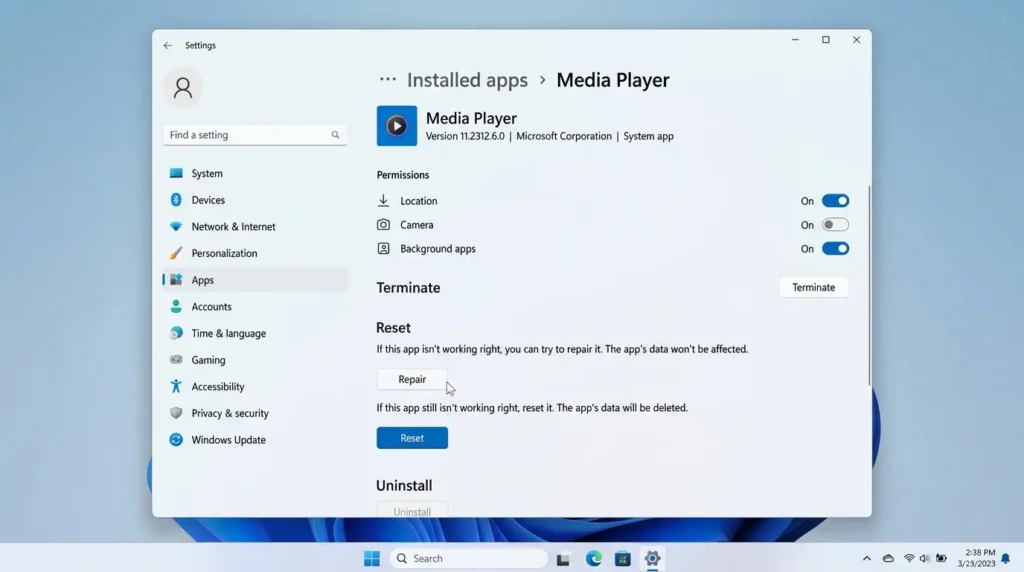Open Microsoft Store from the taskbar
The image size is (1024, 572).
click(x=622, y=559)
